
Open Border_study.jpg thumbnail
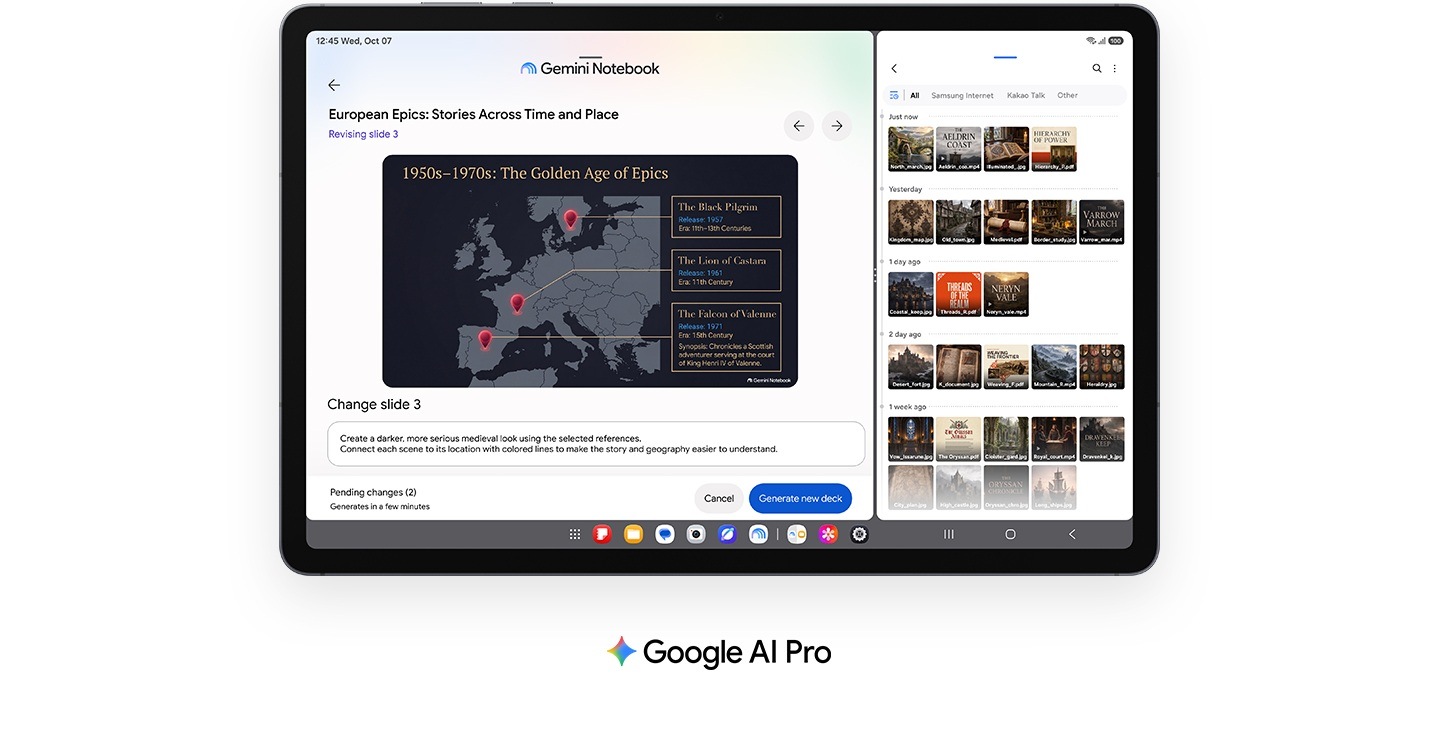(1054, 222)
